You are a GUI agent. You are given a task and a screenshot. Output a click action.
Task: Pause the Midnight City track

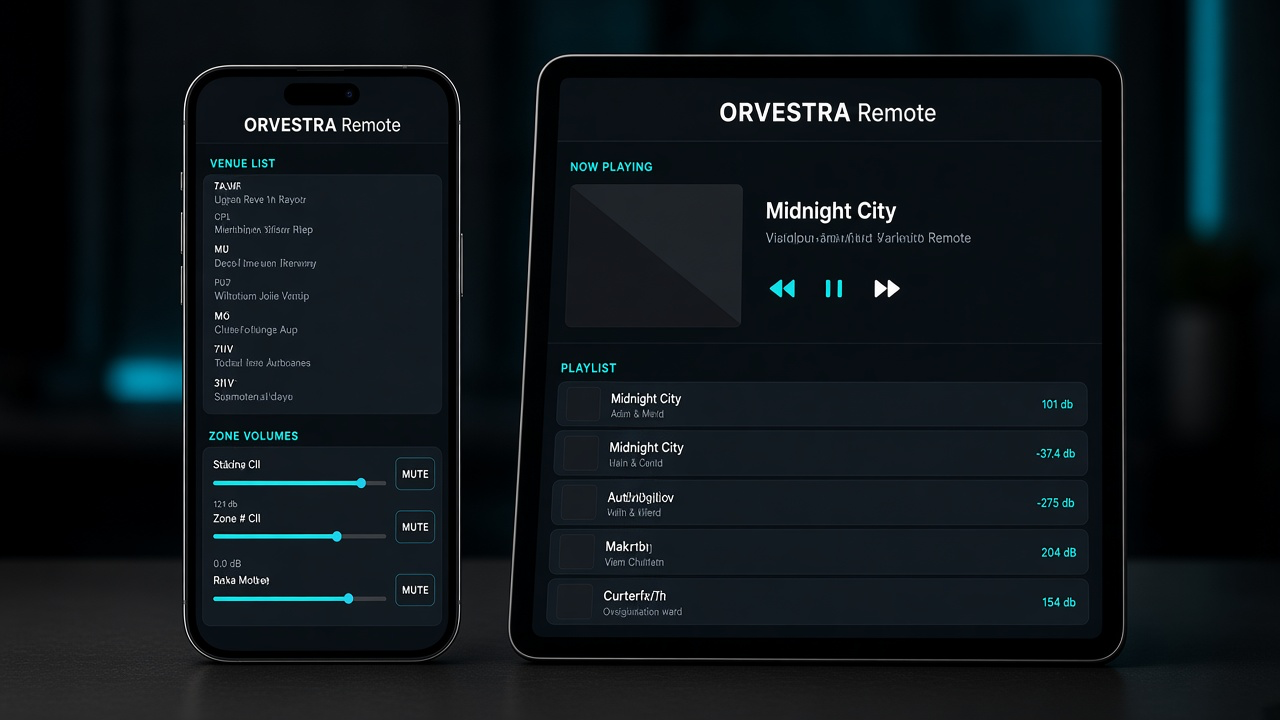(833, 289)
